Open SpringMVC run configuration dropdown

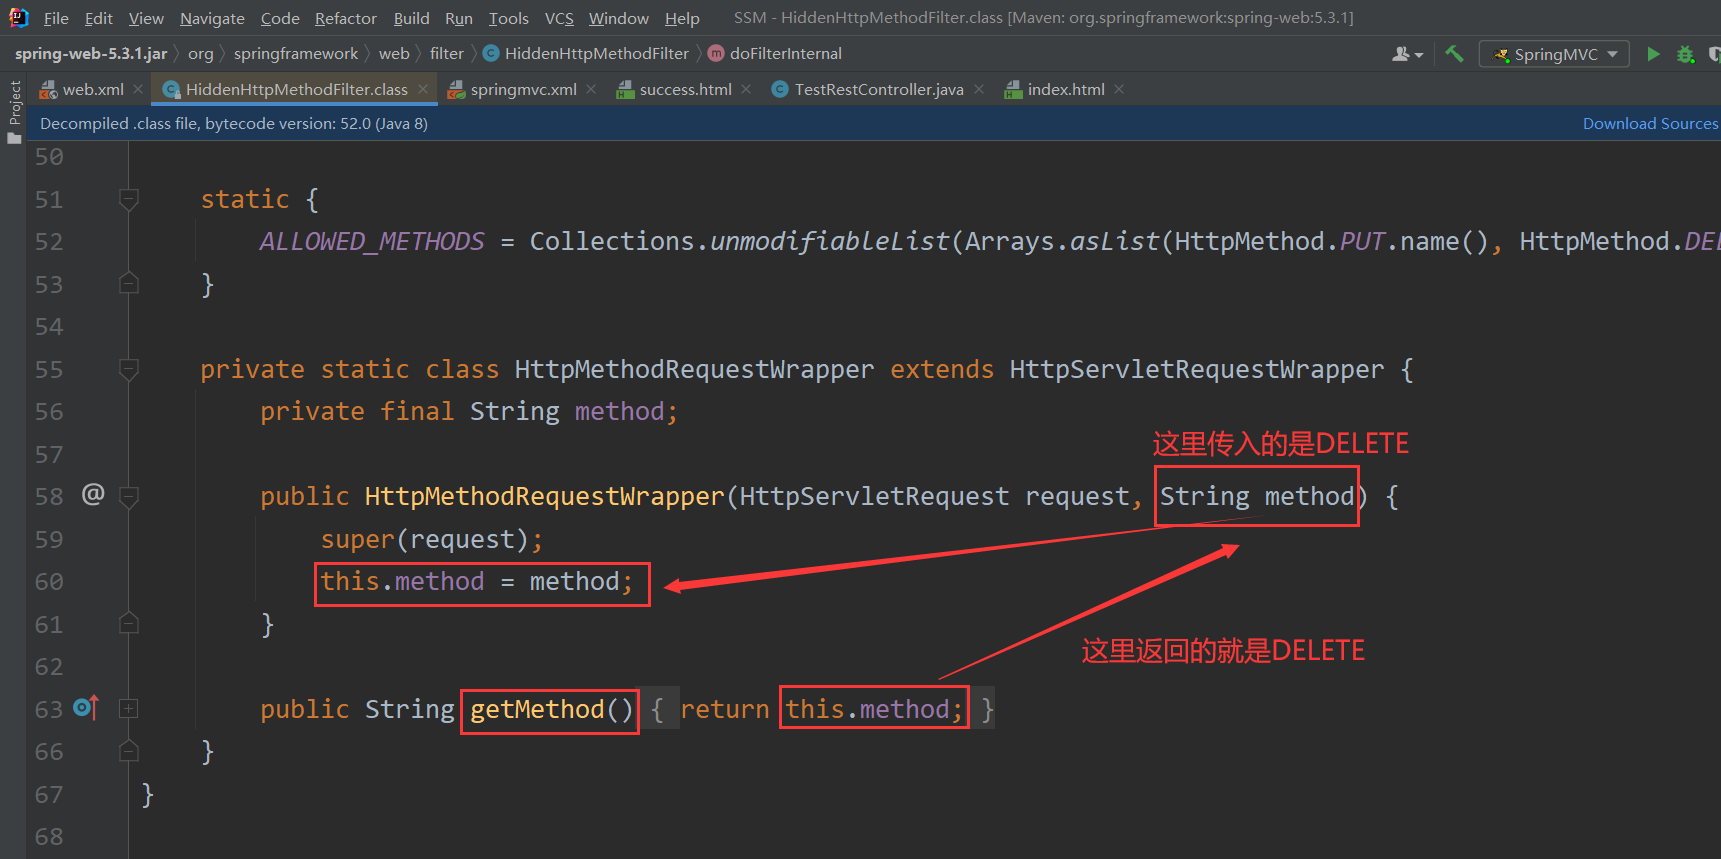(1554, 54)
